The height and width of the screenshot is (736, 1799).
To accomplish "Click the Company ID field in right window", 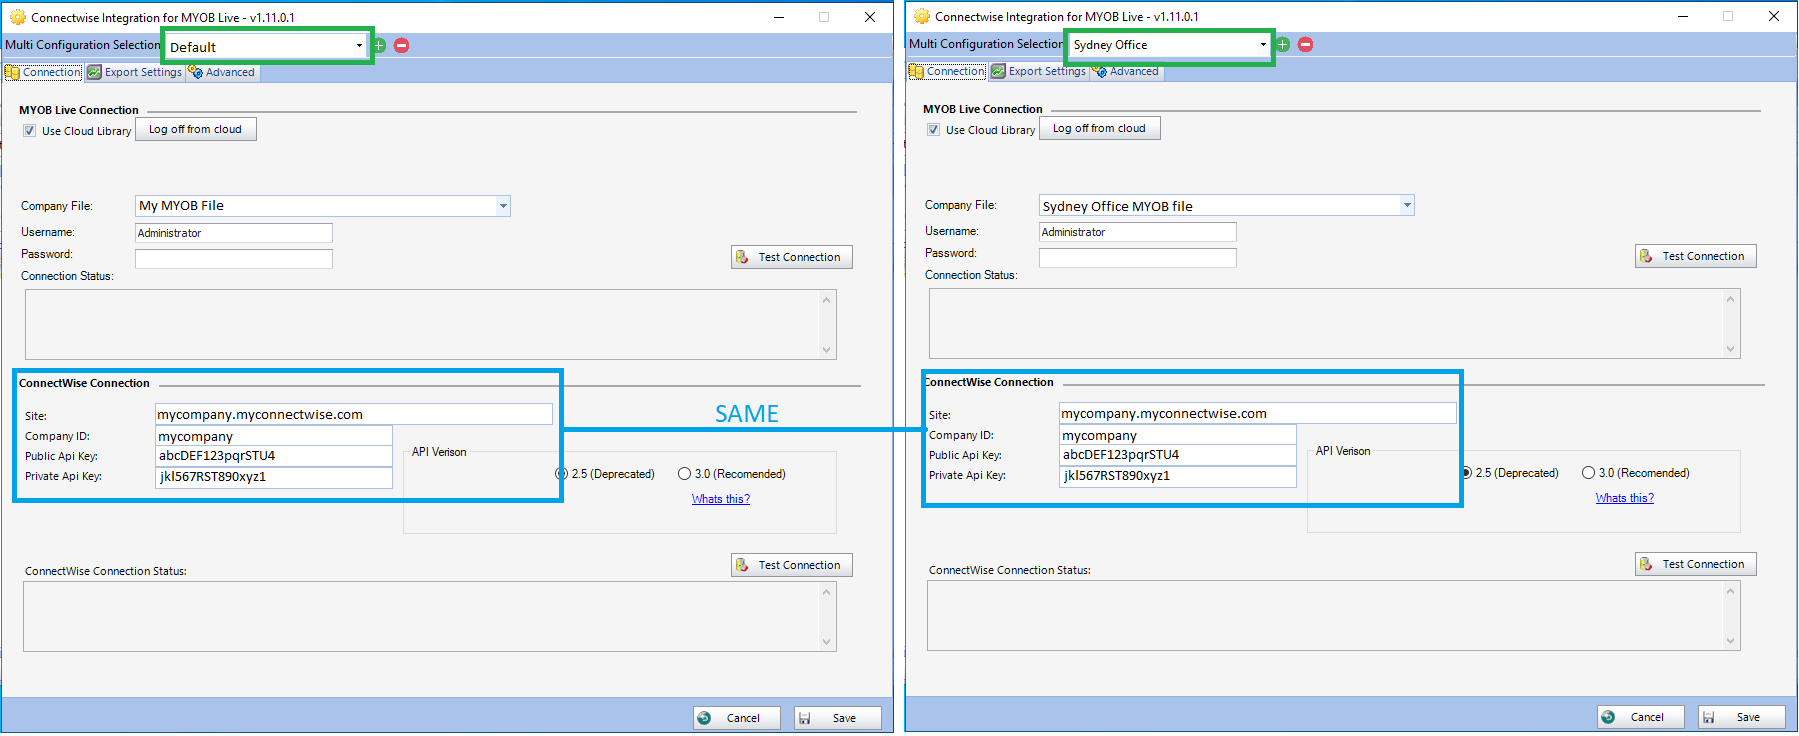I will click(x=1178, y=435).
